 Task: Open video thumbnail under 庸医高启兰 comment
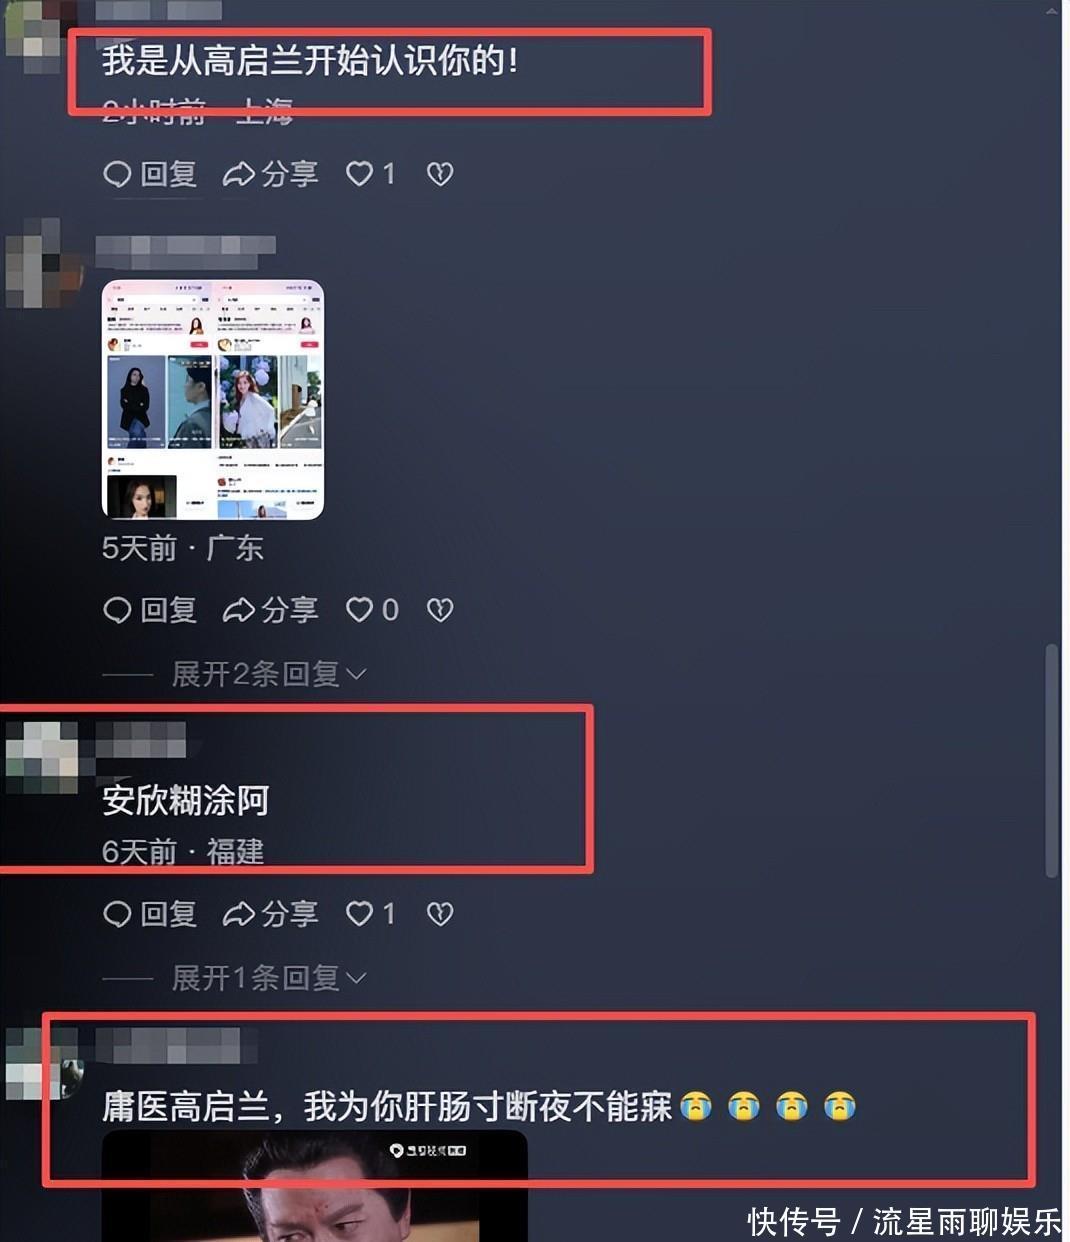pos(314,1186)
